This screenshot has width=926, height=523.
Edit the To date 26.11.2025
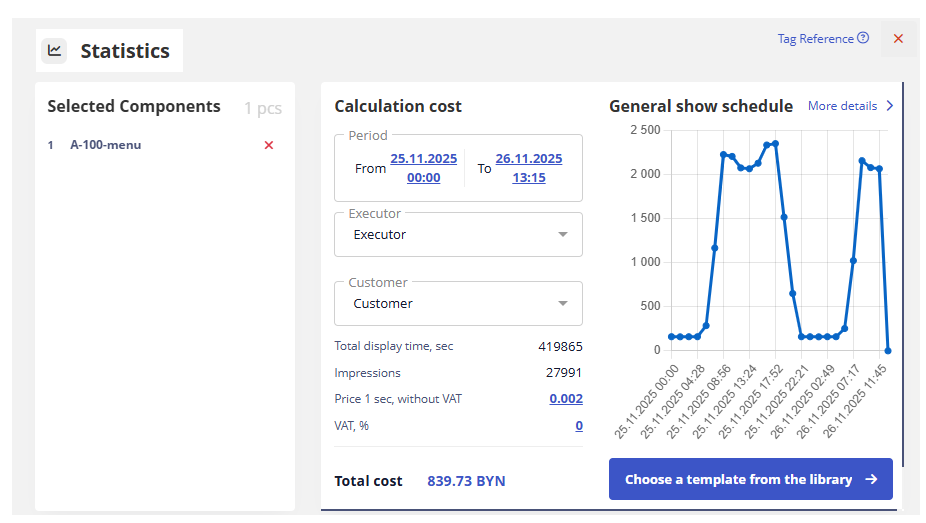point(528,159)
